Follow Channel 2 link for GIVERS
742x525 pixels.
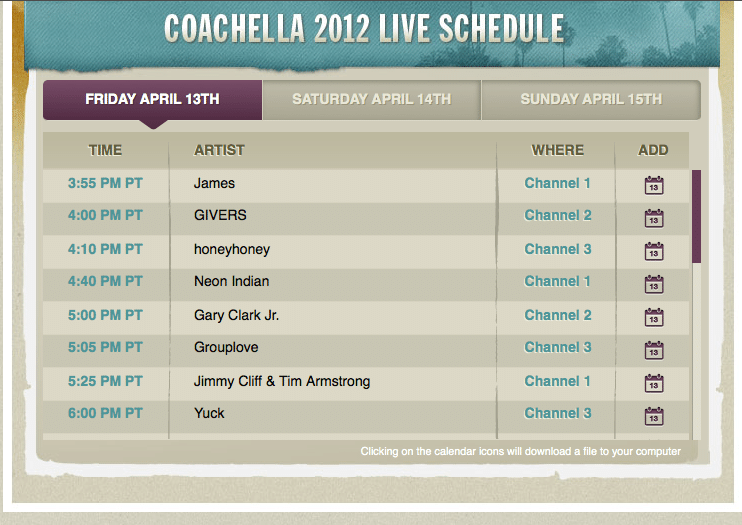557,215
